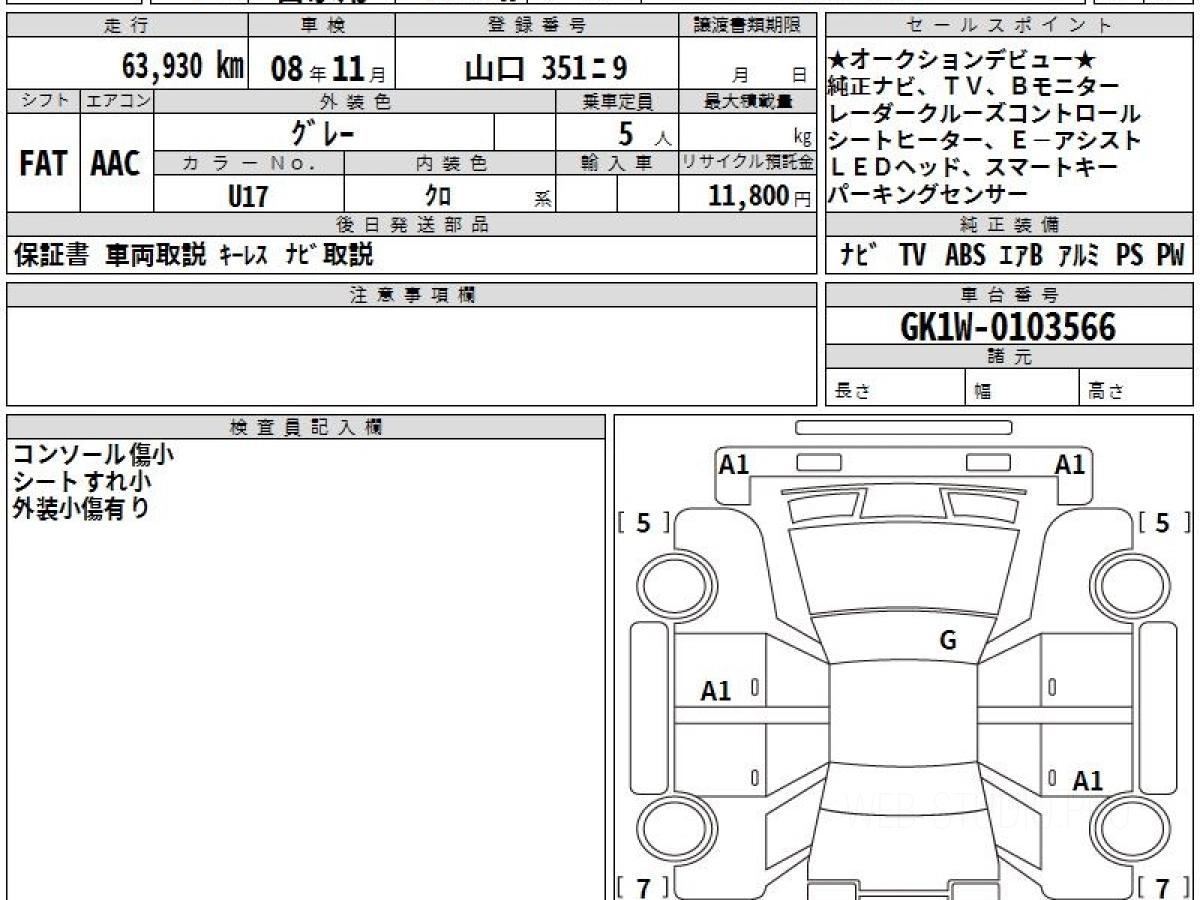Select the 山口 351 registration number

point(546,68)
